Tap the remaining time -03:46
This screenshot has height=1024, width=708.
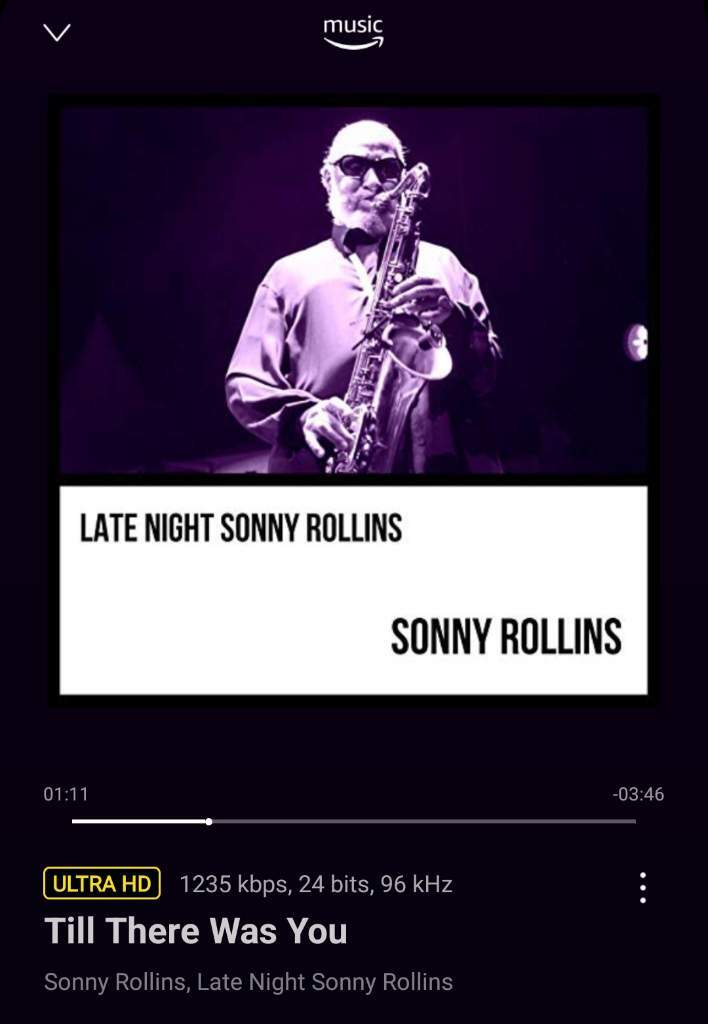(x=638, y=794)
